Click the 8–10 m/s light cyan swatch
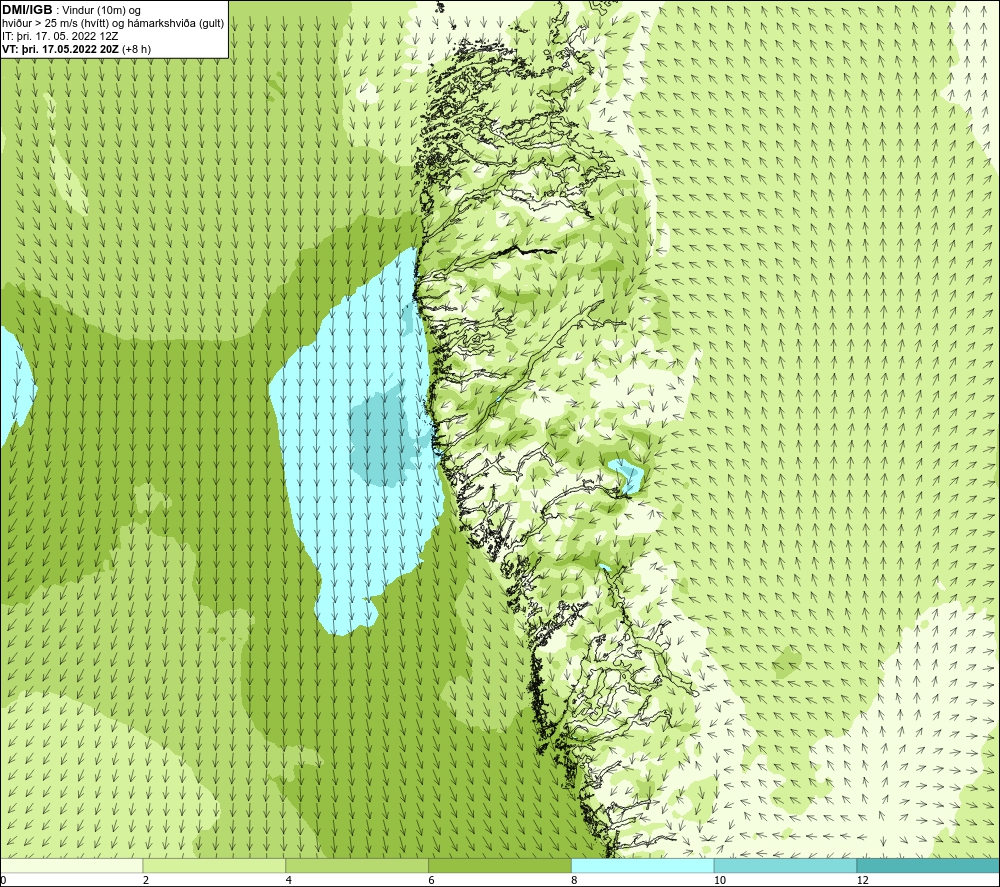The height and width of the screenshot is (887, 1000). tap(642, 865)
